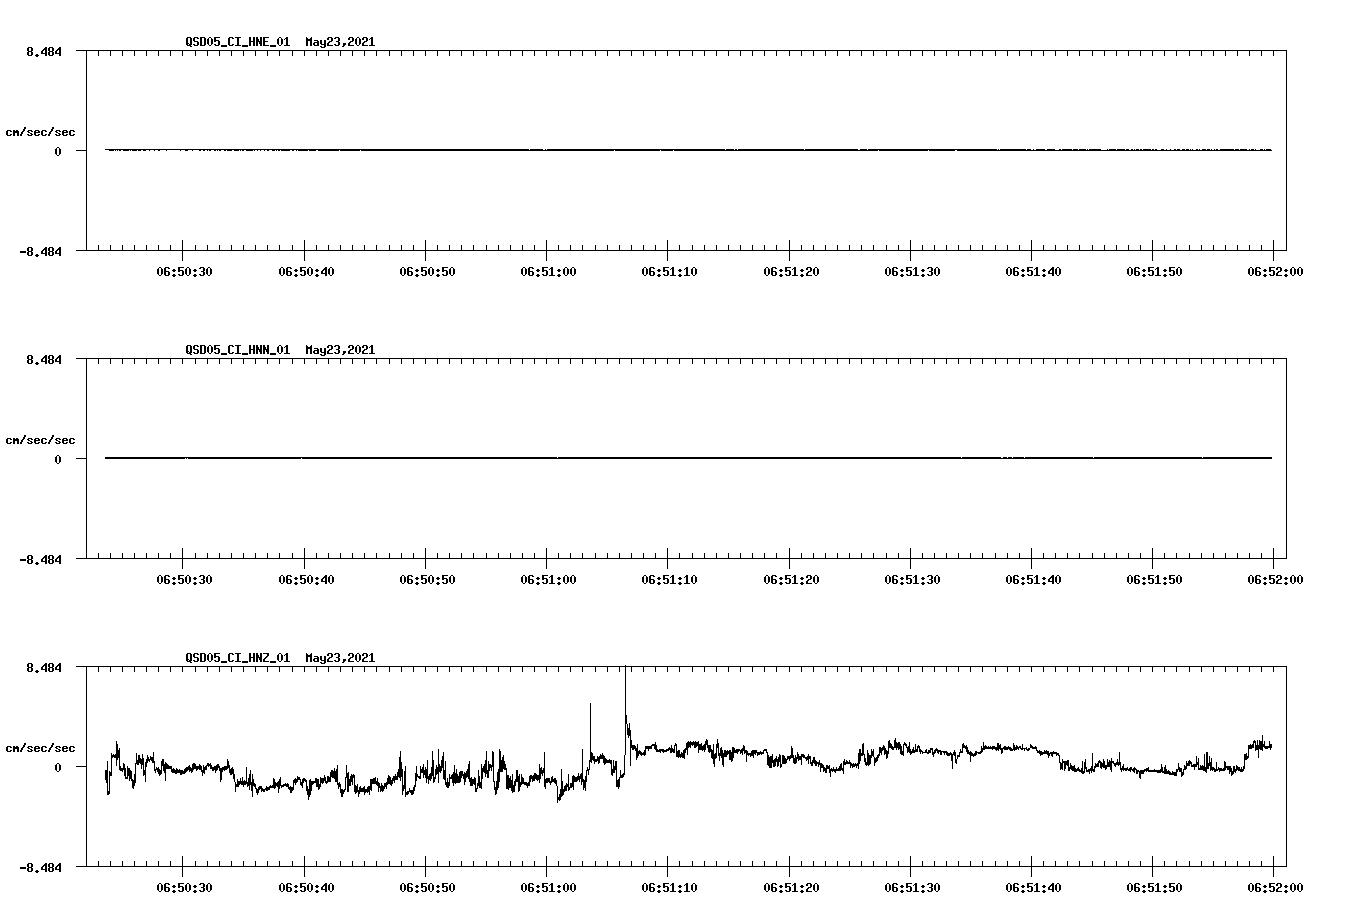The width and height of the screenshot is (1358, 924).
Task: Click 06:51:20 time label under HNZ plot
Action: [791, 887]
